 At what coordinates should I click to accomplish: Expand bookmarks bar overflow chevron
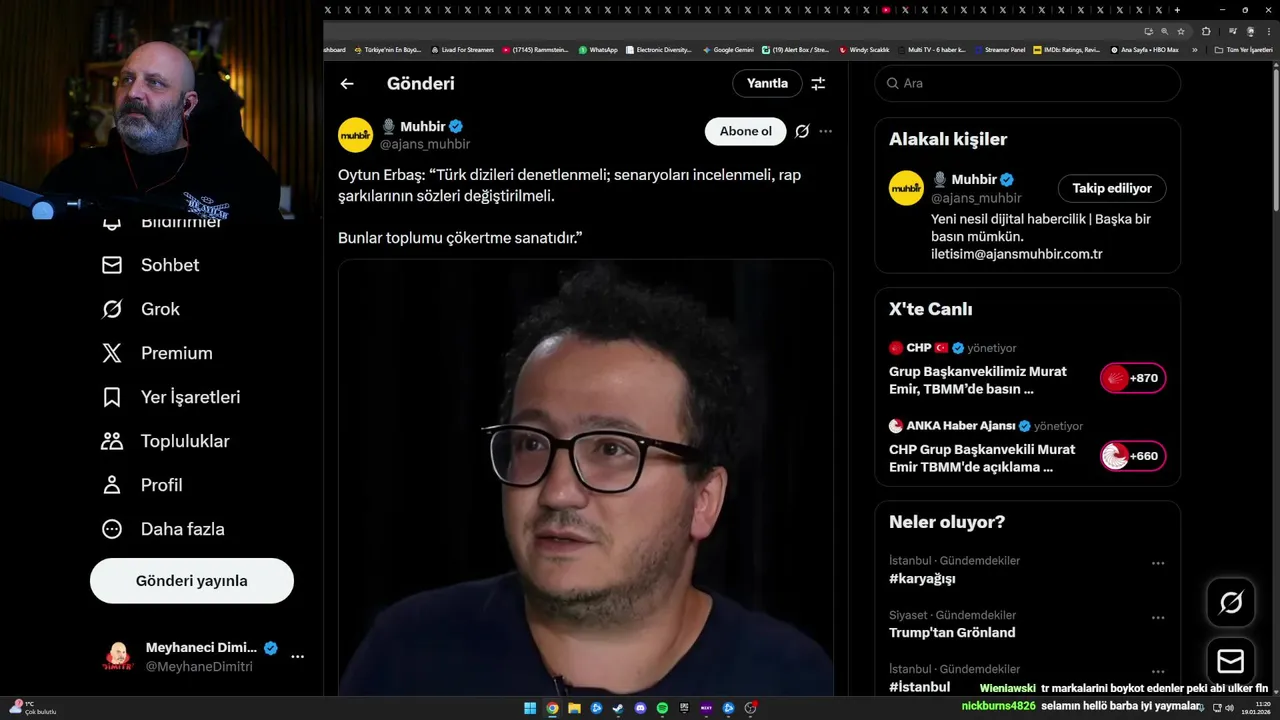click(1194, 50)
